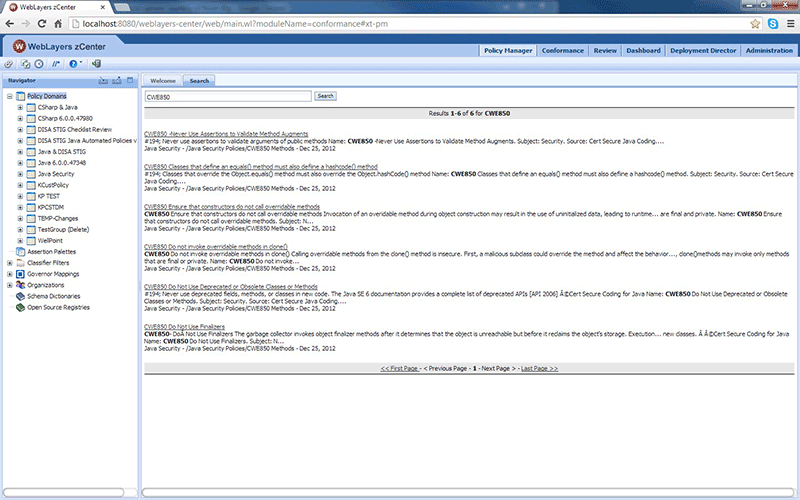
Task: Select the KPCSTDM tree item
Action: point(51,207)
